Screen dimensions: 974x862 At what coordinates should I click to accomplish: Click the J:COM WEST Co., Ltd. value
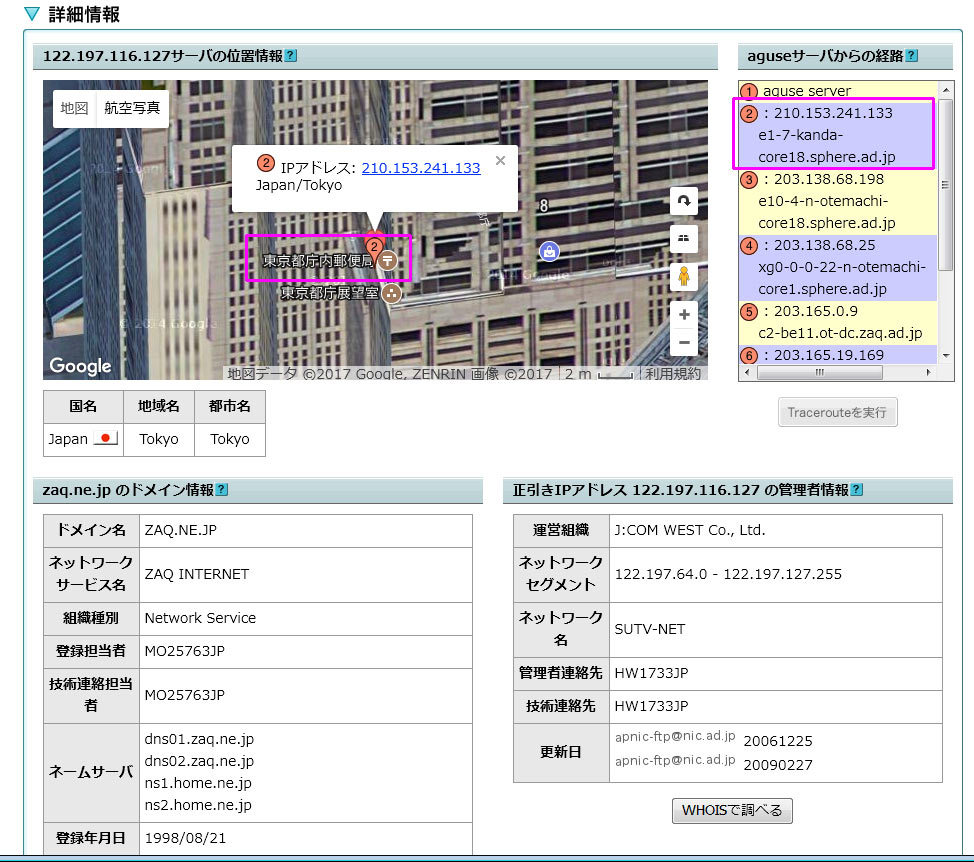(690, 530)
